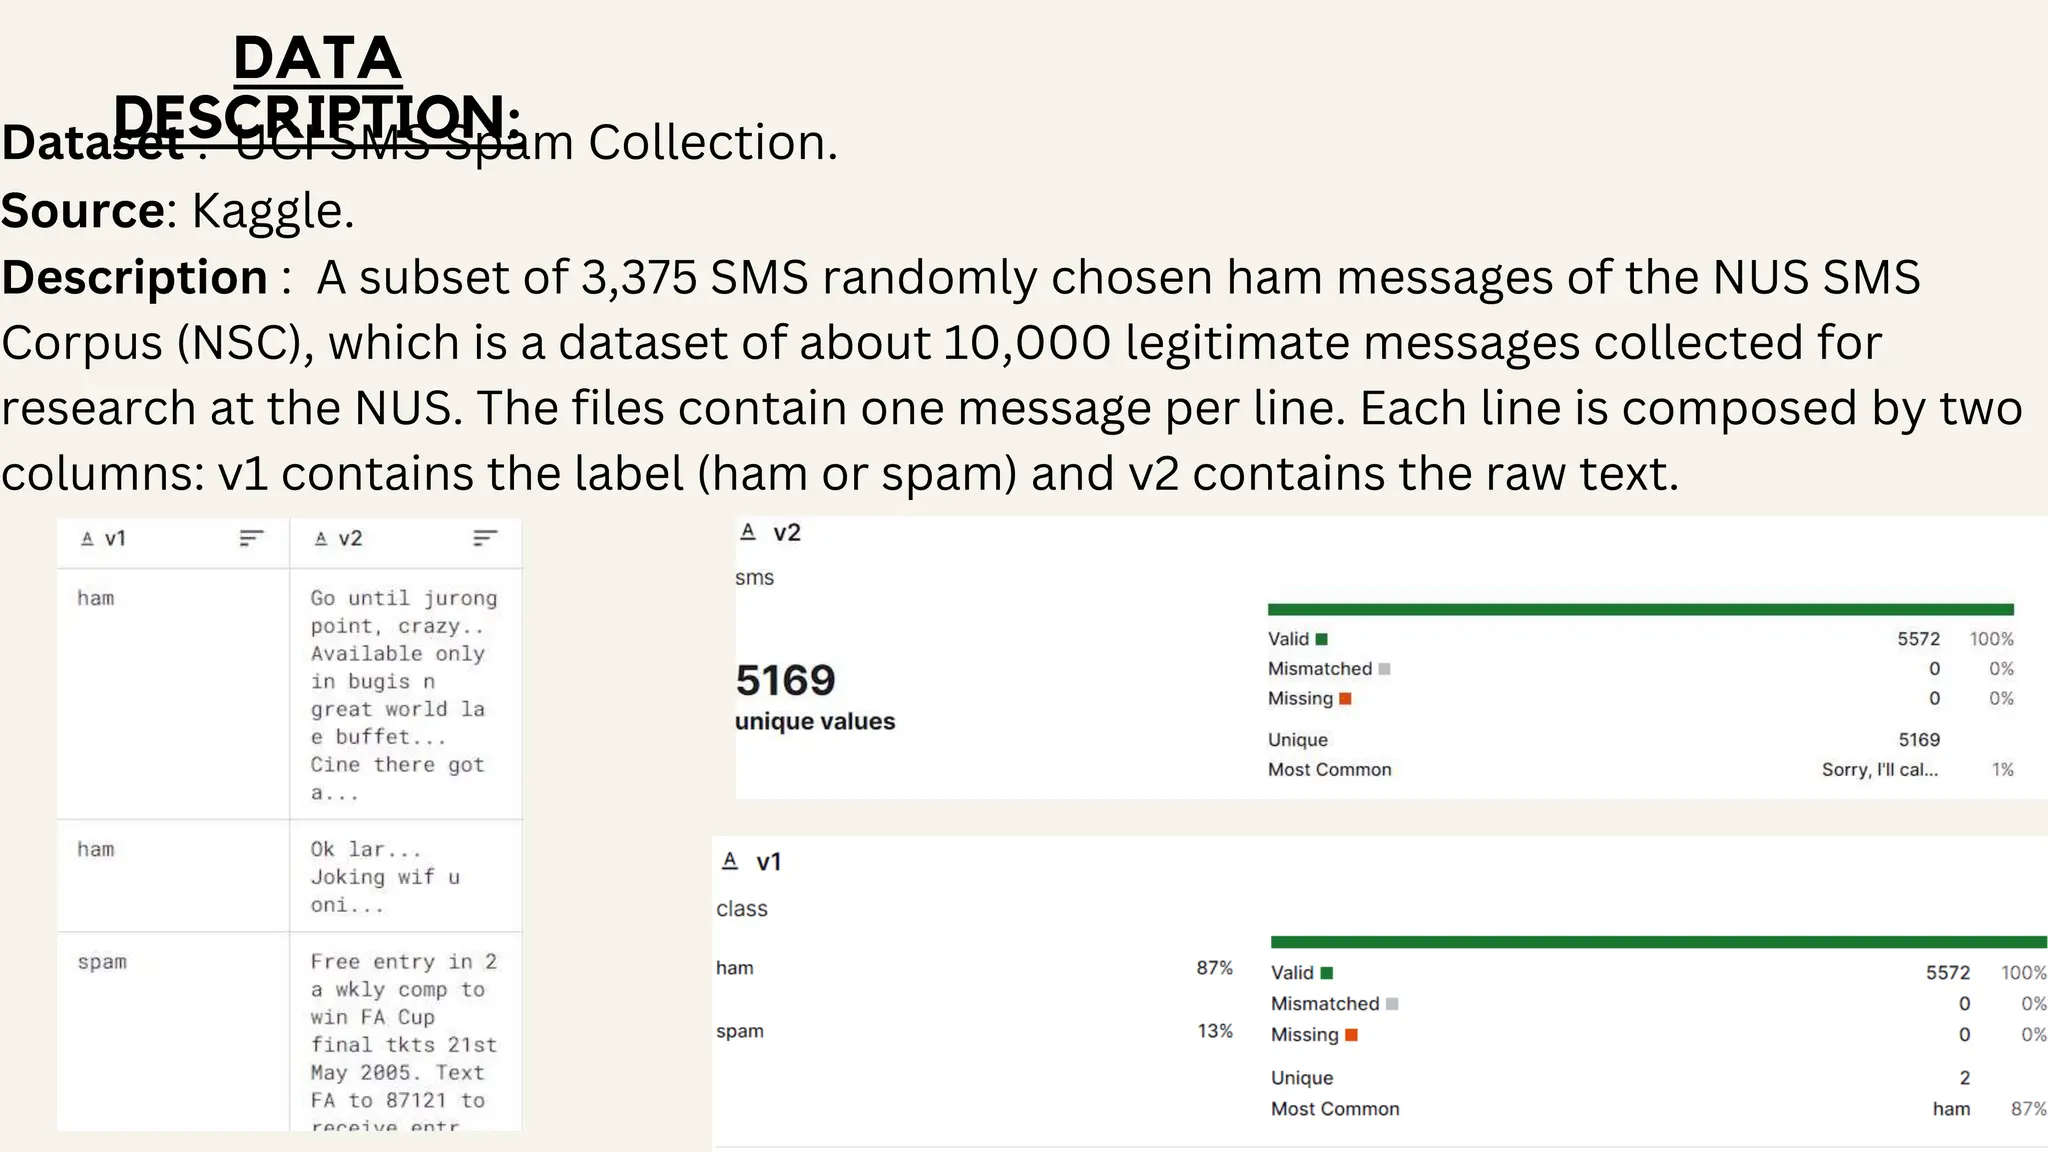Image resolution: width=2048 pixels, height=1152 pixels.
Task: Click the sort icon in v2 column header
Action: (x=485, y=539)
